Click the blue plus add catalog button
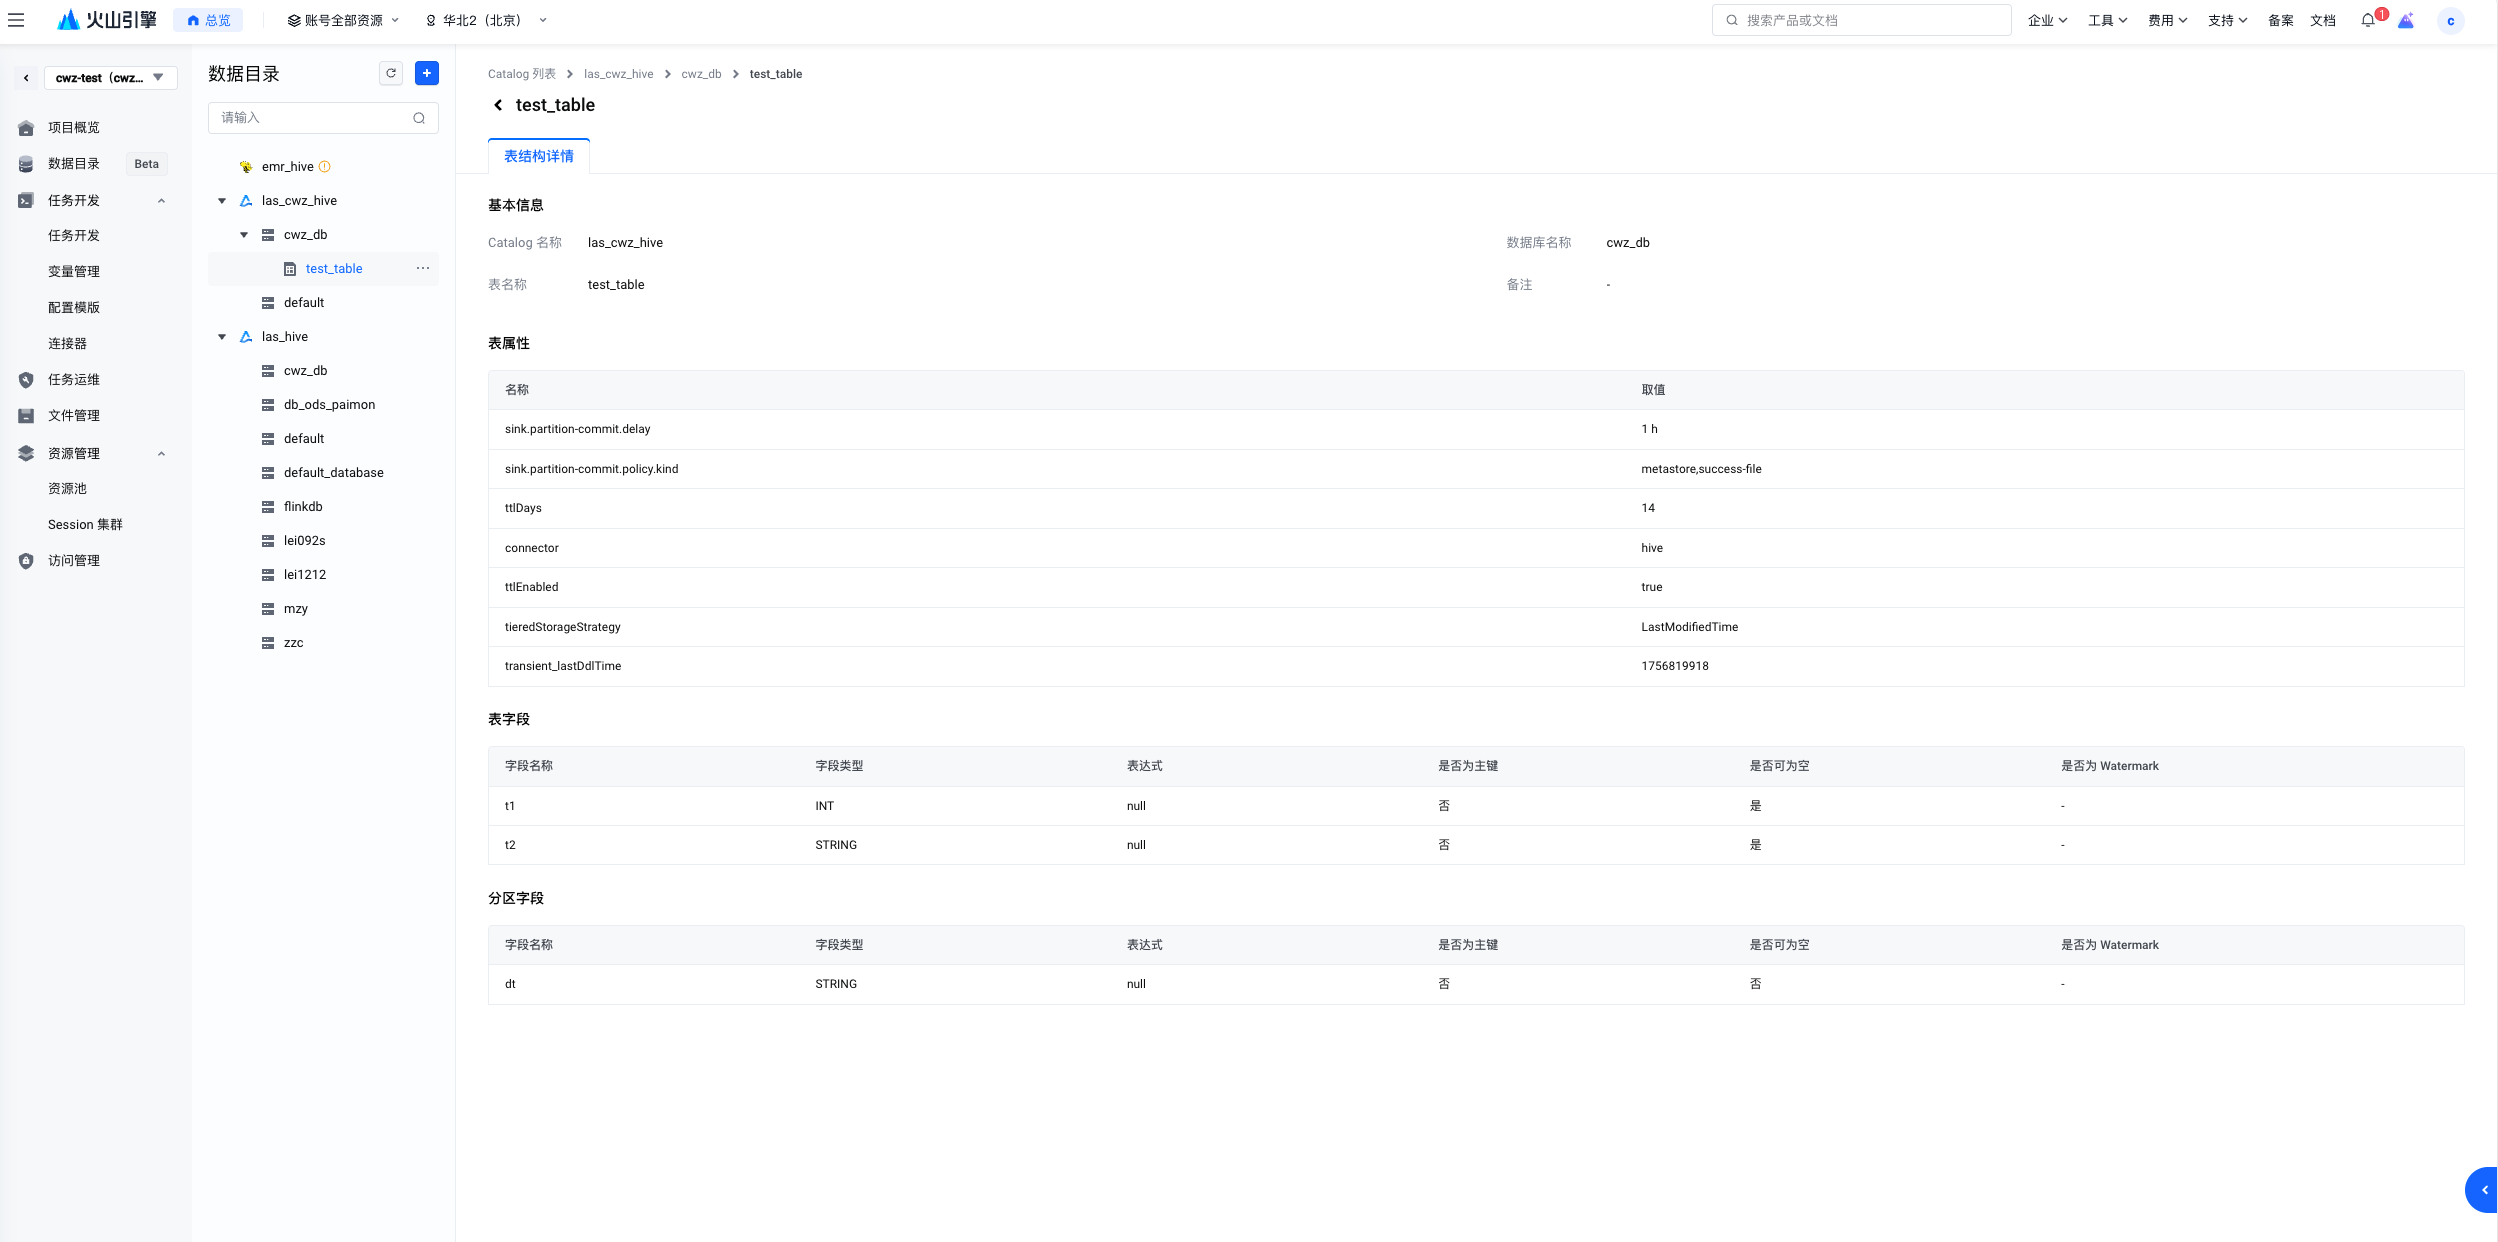The height and width of the screenshot is (1242, 2498). pos(426,73)
